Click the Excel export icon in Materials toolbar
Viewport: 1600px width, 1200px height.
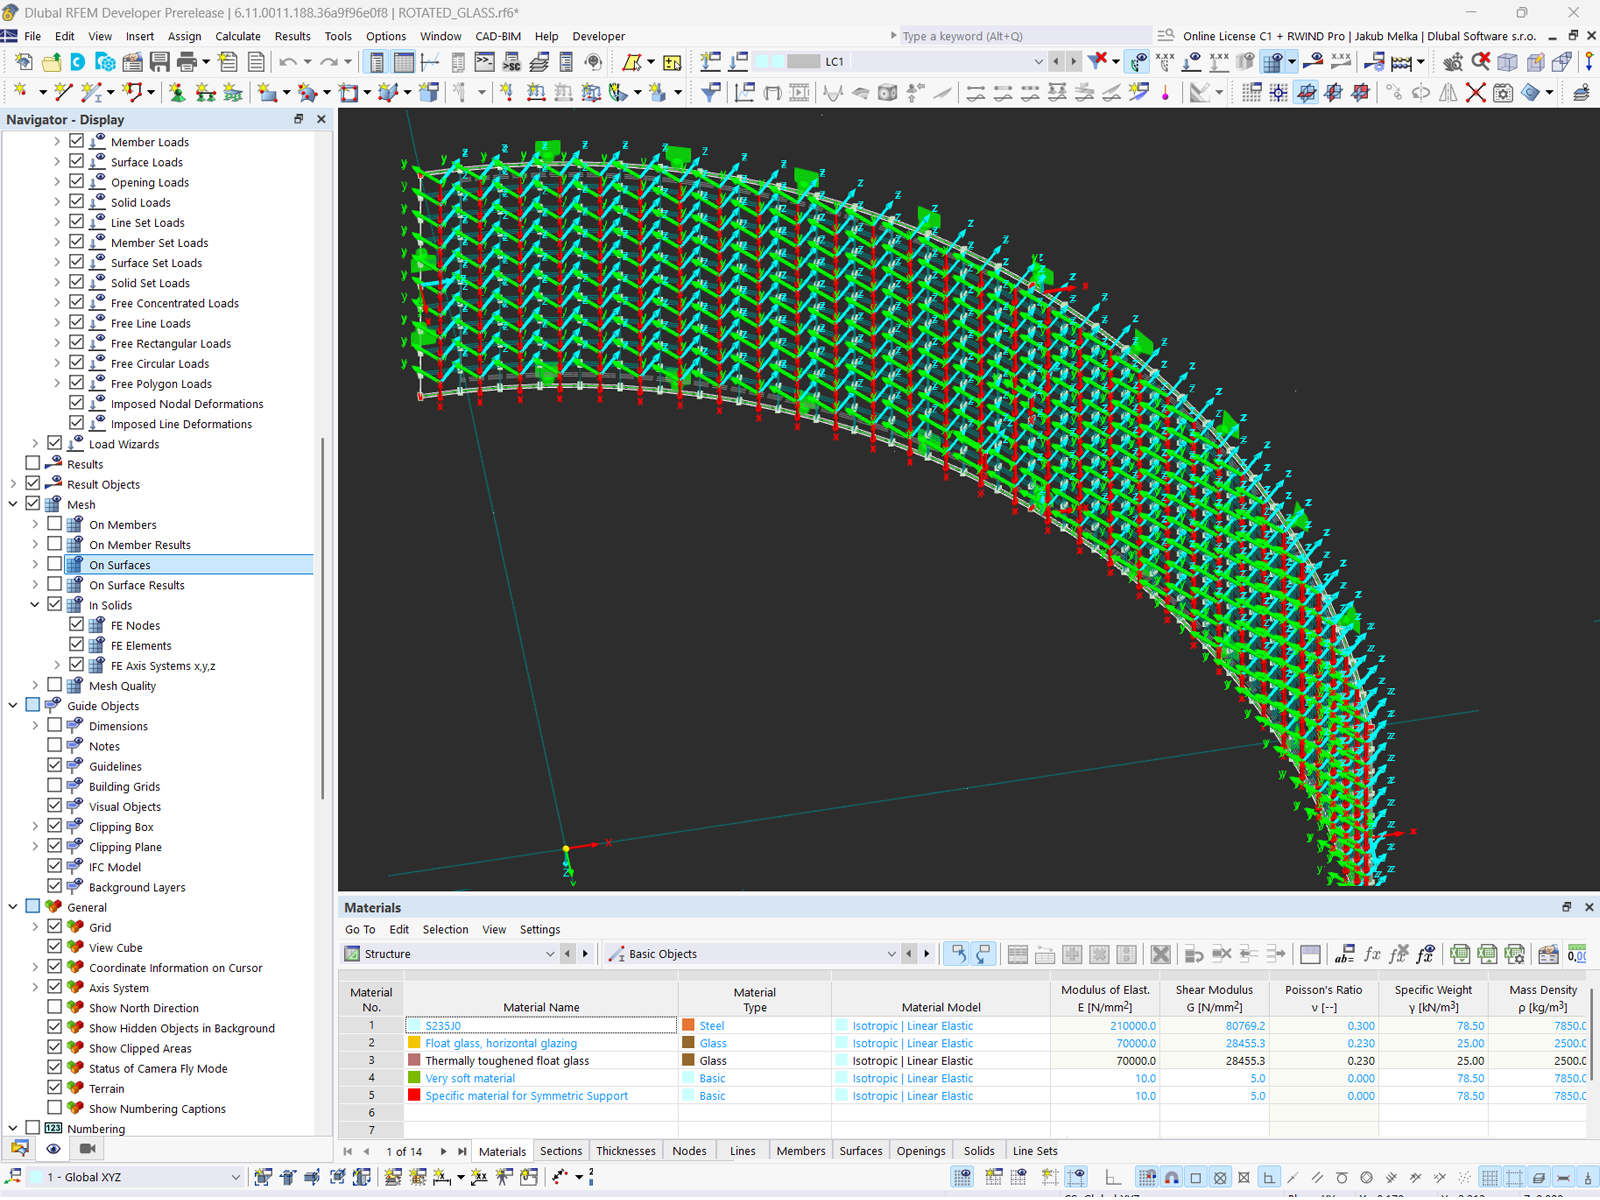1460,954
